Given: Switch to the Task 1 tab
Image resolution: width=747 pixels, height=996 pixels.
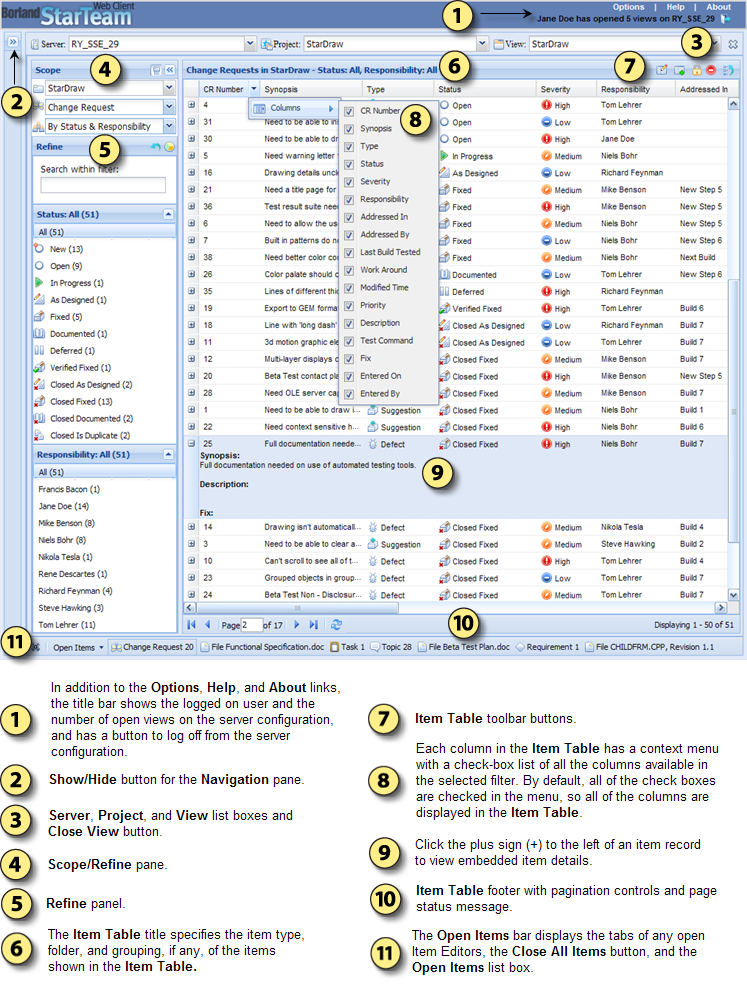Looking at the screenshot, I should tap(347, 647).
